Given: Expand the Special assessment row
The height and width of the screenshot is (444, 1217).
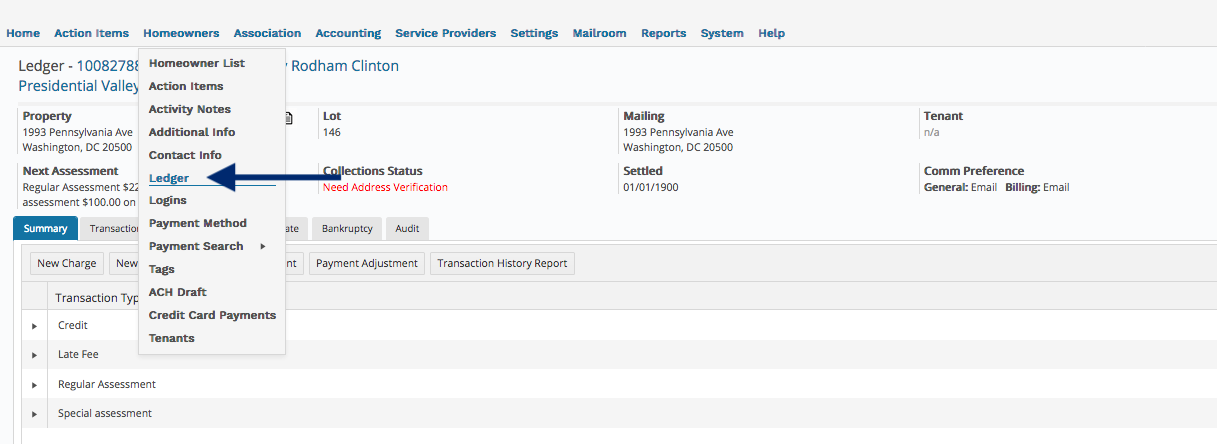Looking at the screenshot, I should click(x=34, y=413).
